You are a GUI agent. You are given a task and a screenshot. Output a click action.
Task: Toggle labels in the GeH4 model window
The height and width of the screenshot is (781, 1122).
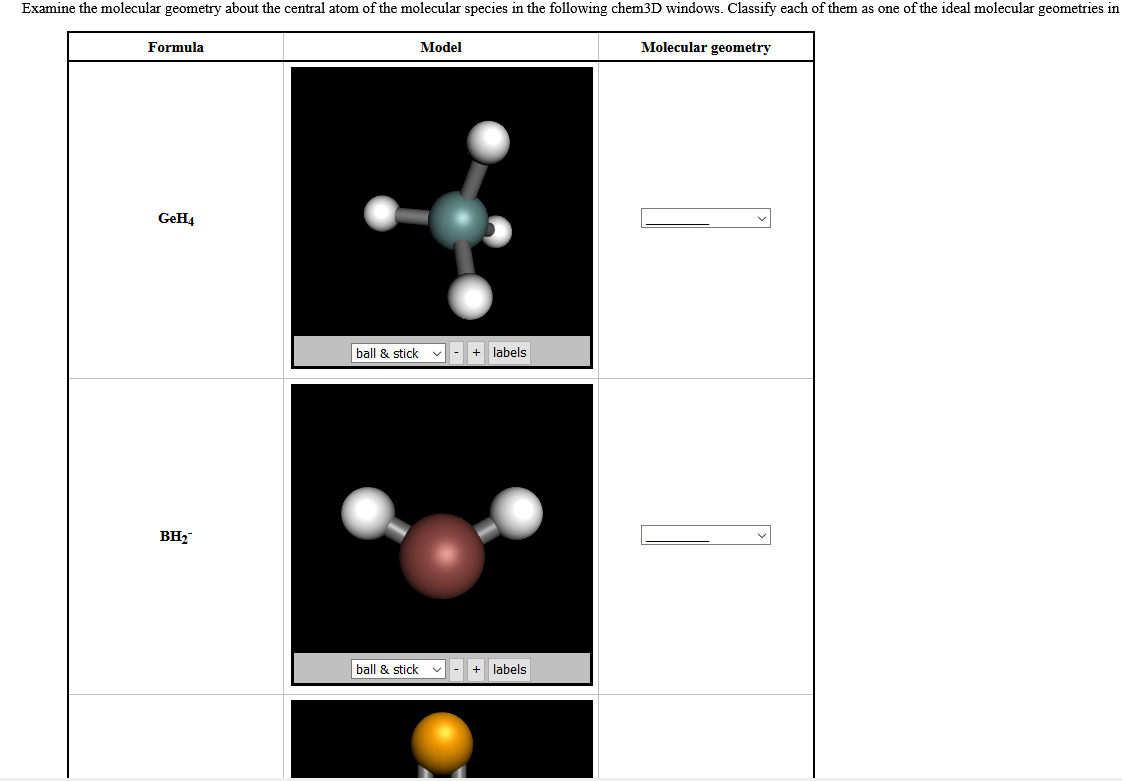coord(509,352)
